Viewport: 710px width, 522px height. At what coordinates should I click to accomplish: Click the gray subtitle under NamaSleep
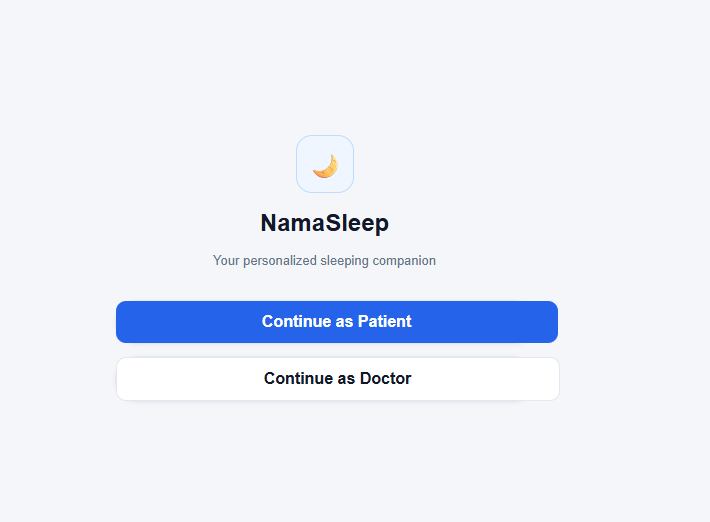tap(324, 261)
